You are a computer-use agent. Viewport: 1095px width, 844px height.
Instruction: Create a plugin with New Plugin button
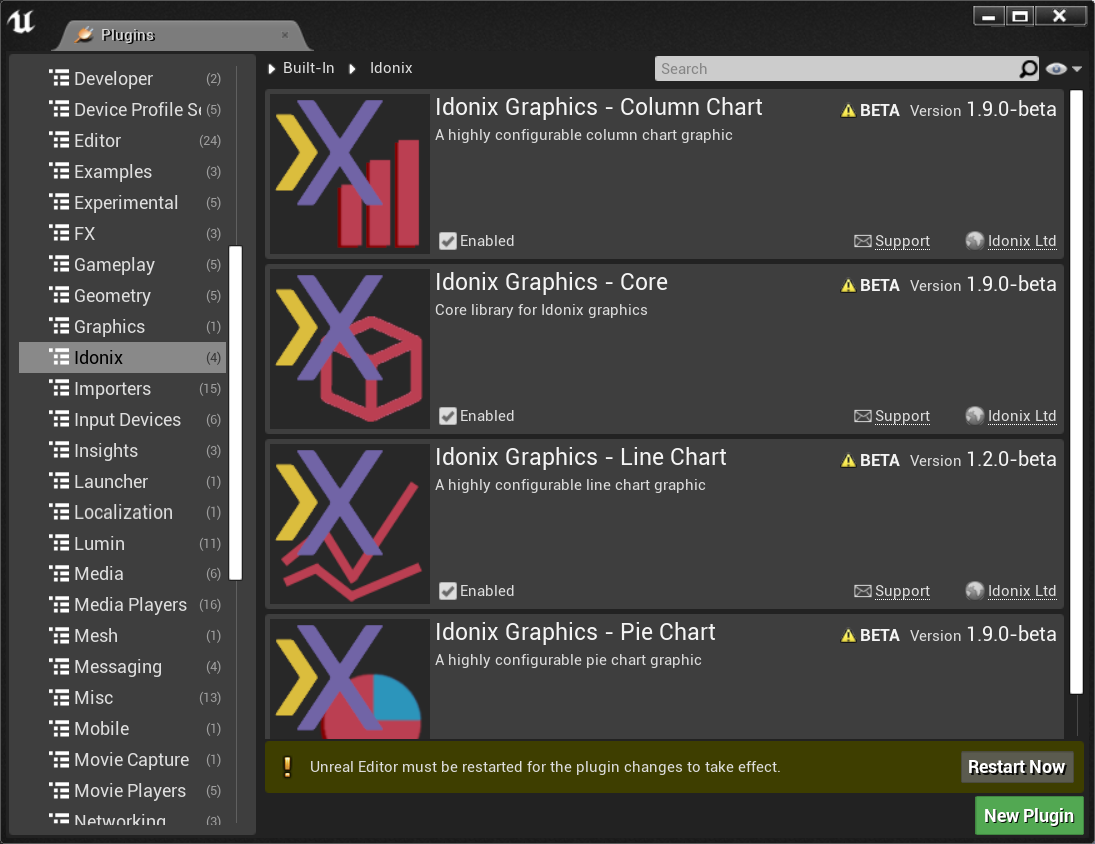1029,815
